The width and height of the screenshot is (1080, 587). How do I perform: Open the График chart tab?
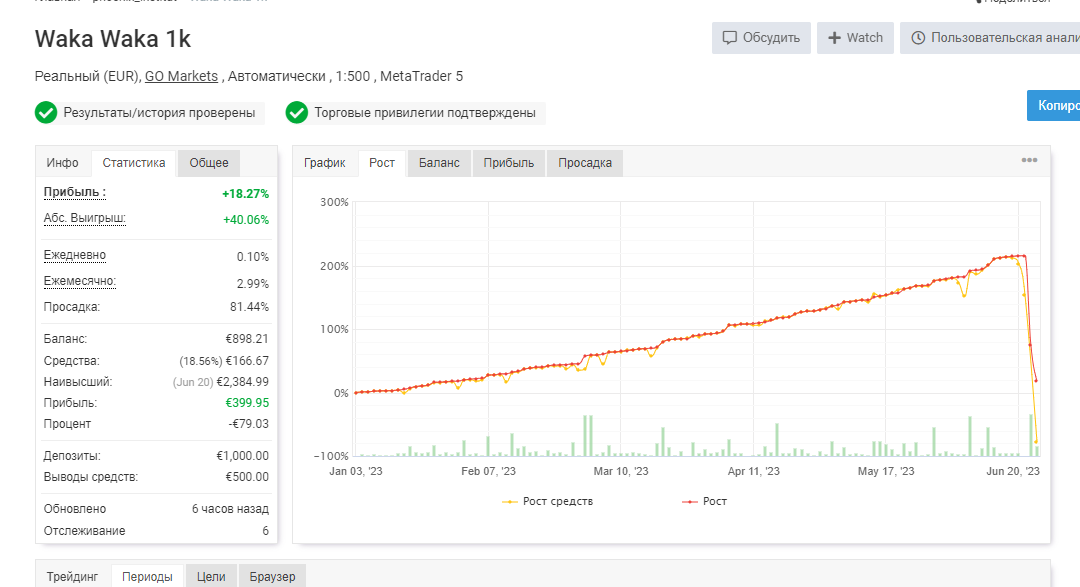(x=324, y=163)
